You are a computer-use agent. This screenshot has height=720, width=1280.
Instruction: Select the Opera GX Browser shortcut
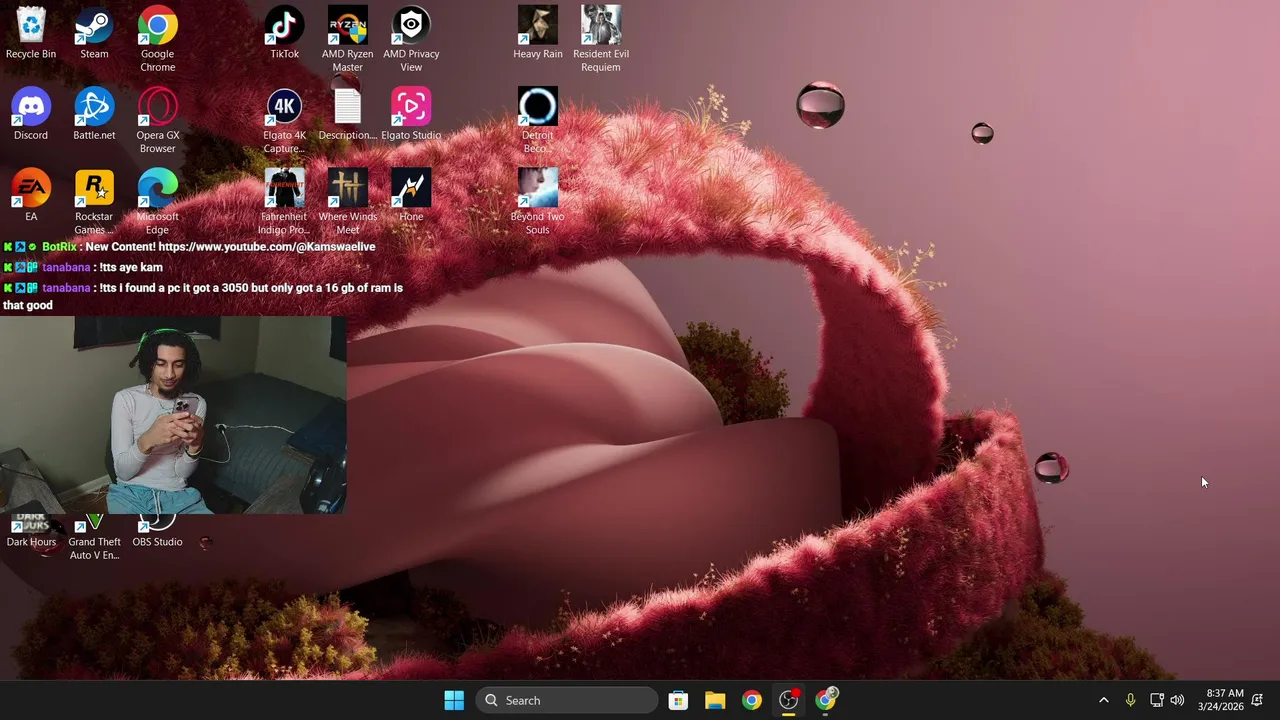[157, 120]
